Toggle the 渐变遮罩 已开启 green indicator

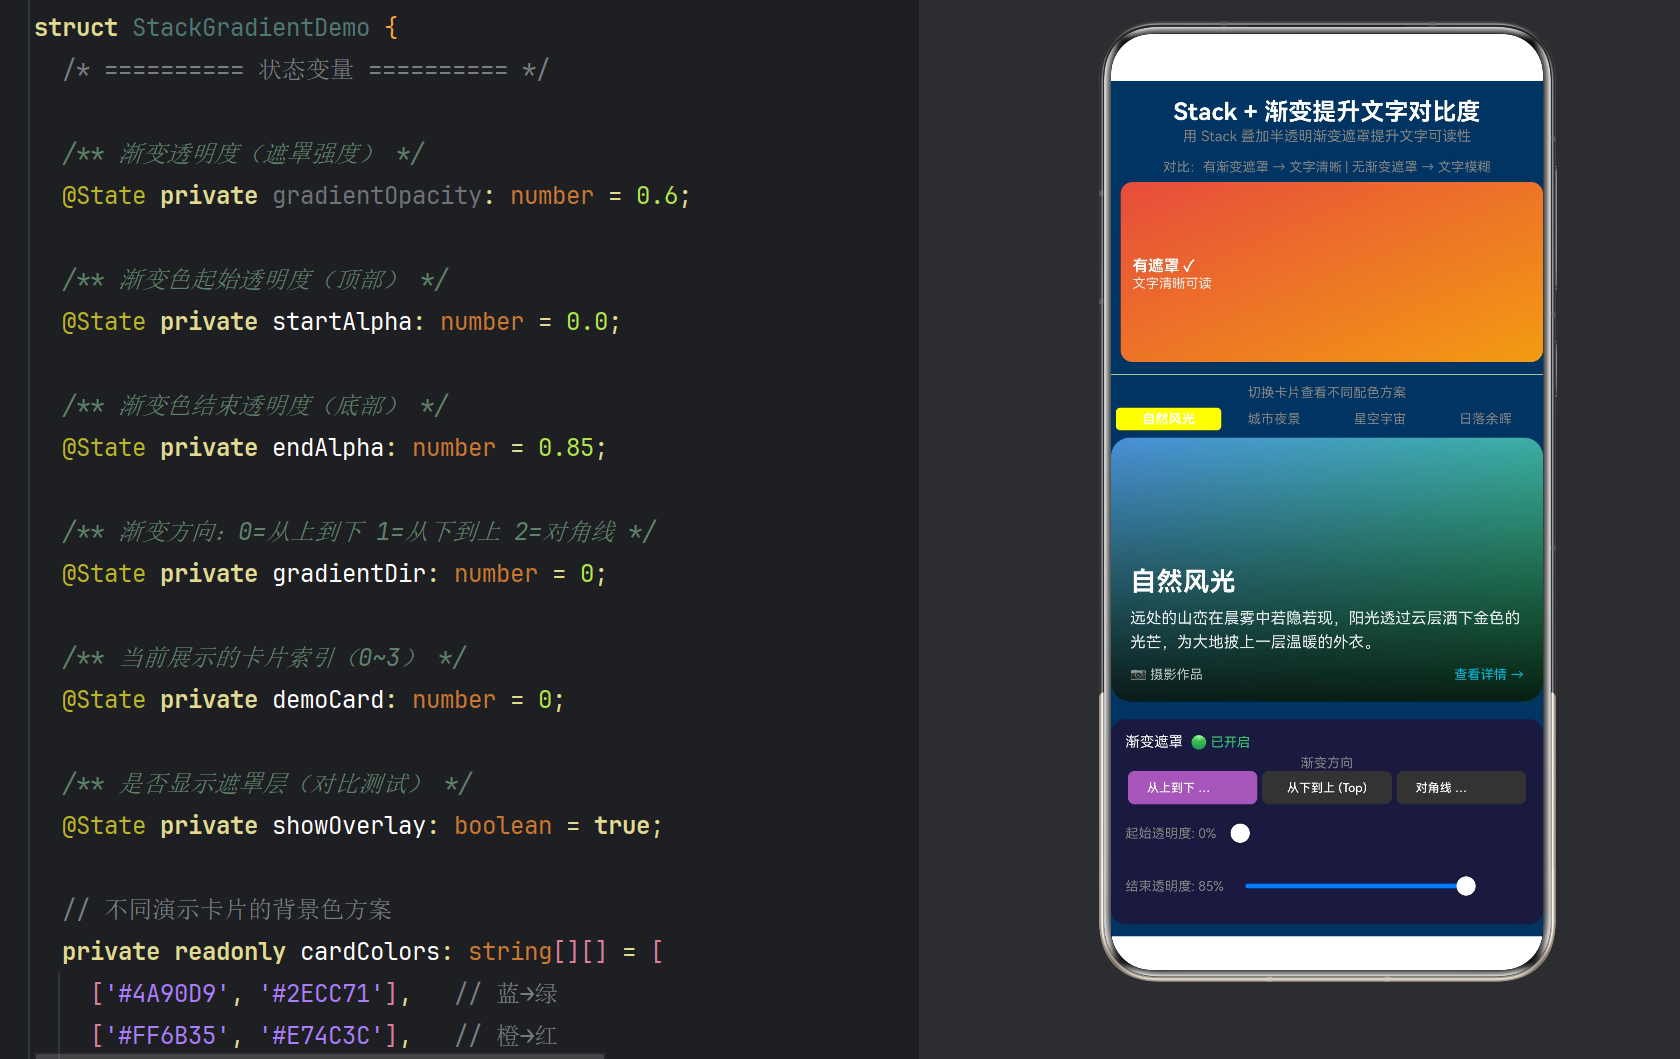click(1198, 742)
